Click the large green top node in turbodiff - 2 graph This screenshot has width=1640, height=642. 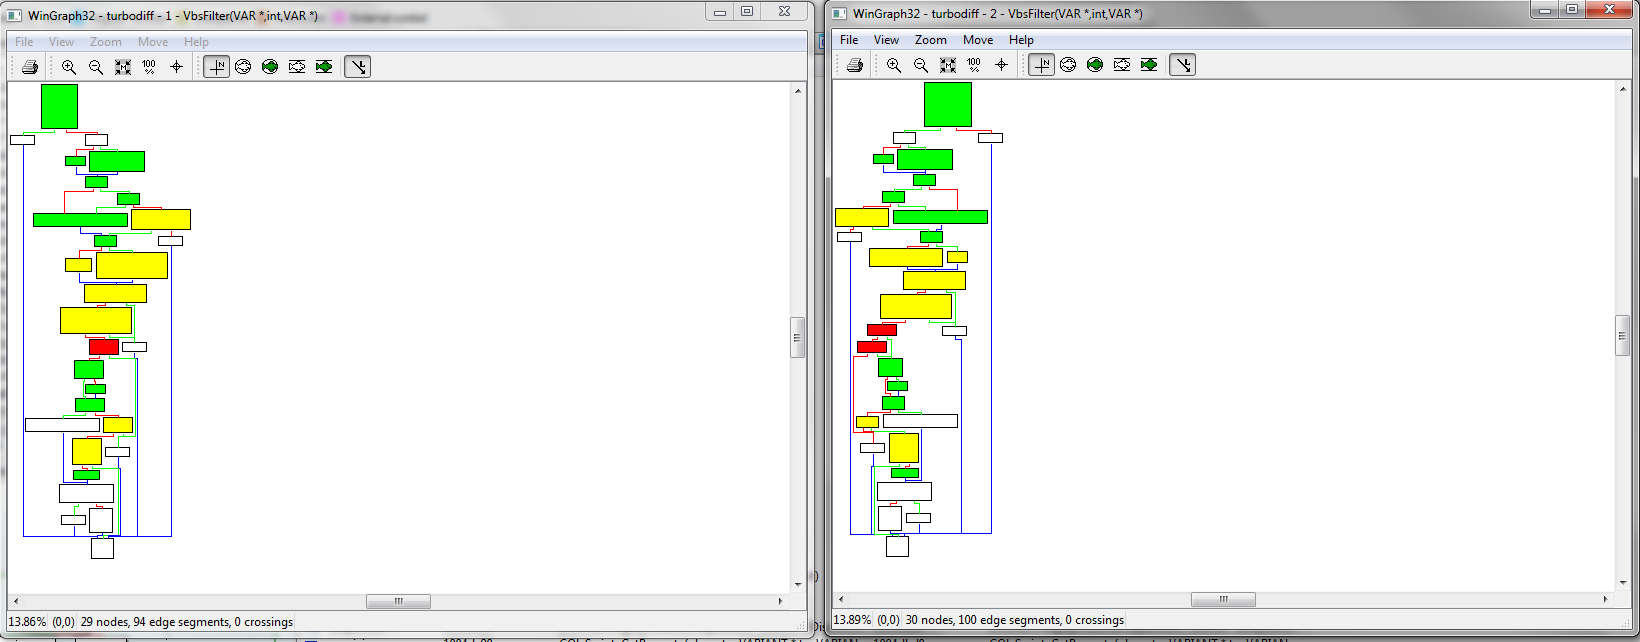(948, 104)
